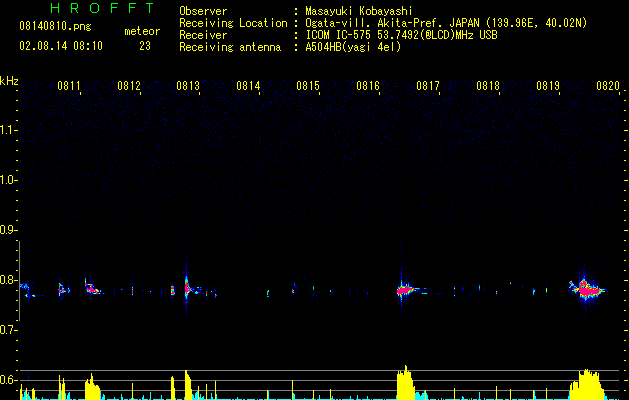
Task: Click the large meteor echo before 0820
Action: coord(588,289)
